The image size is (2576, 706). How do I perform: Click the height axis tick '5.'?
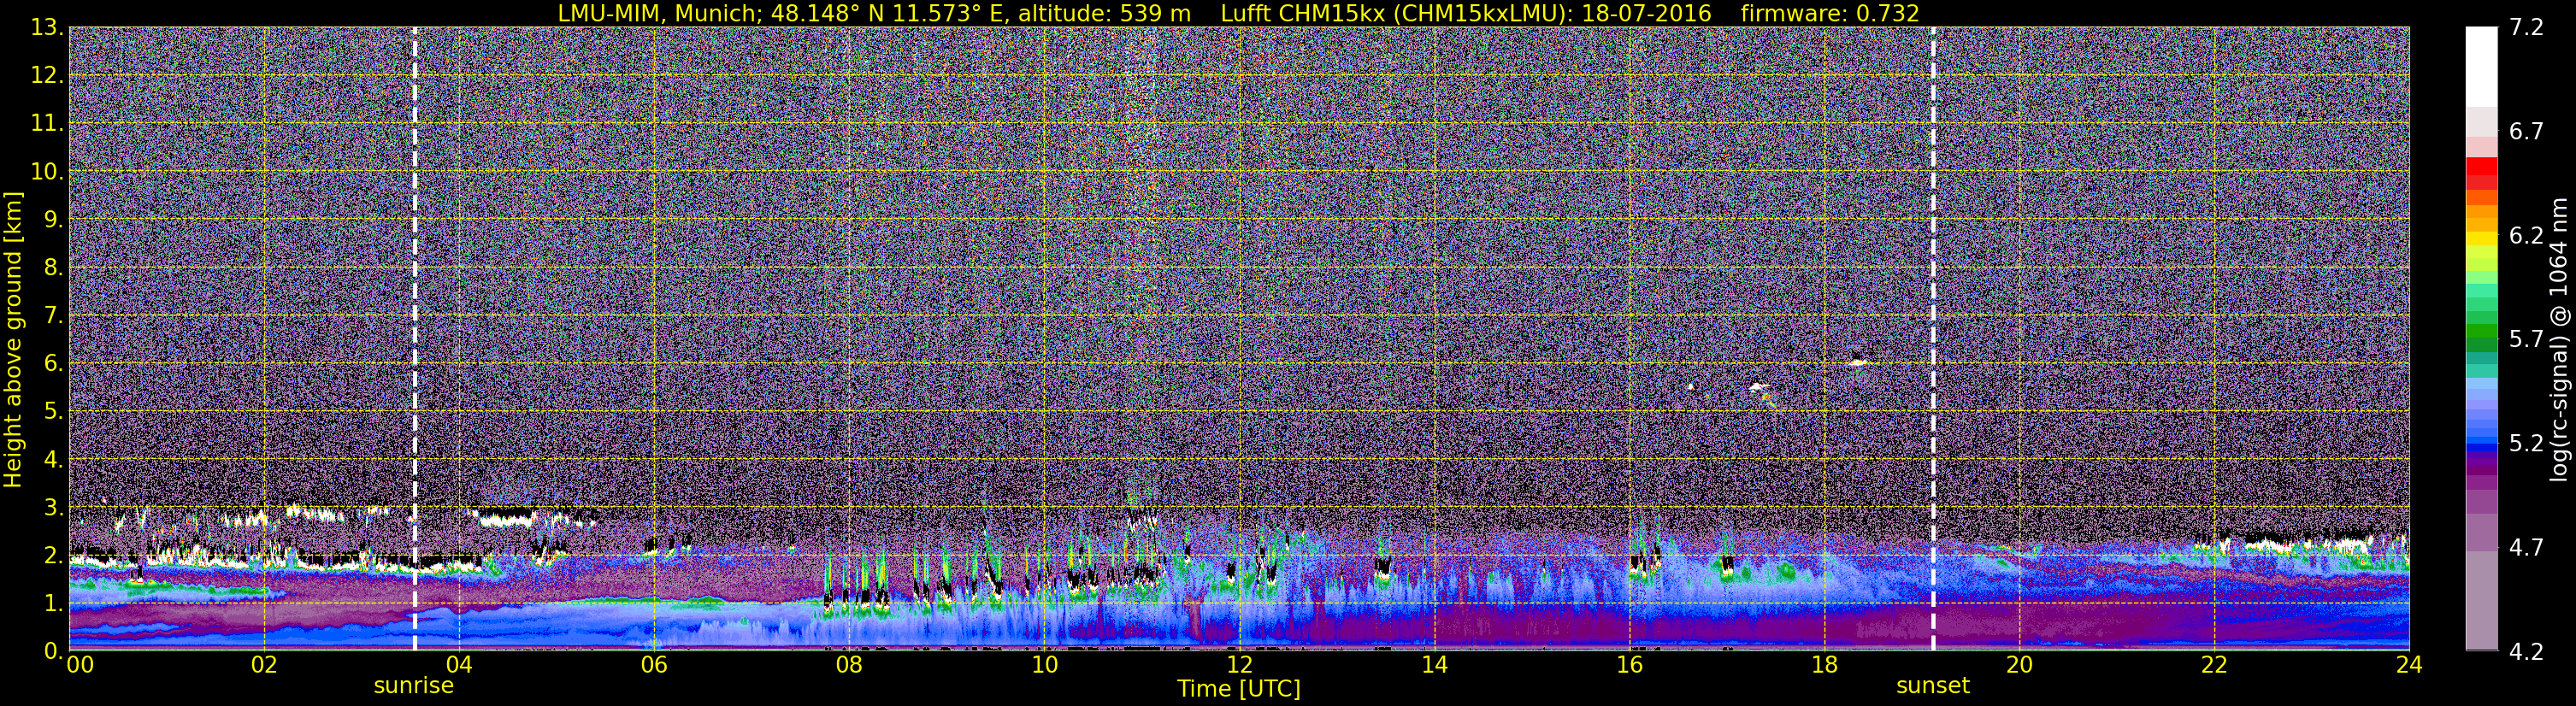click(x=54, y=411)
